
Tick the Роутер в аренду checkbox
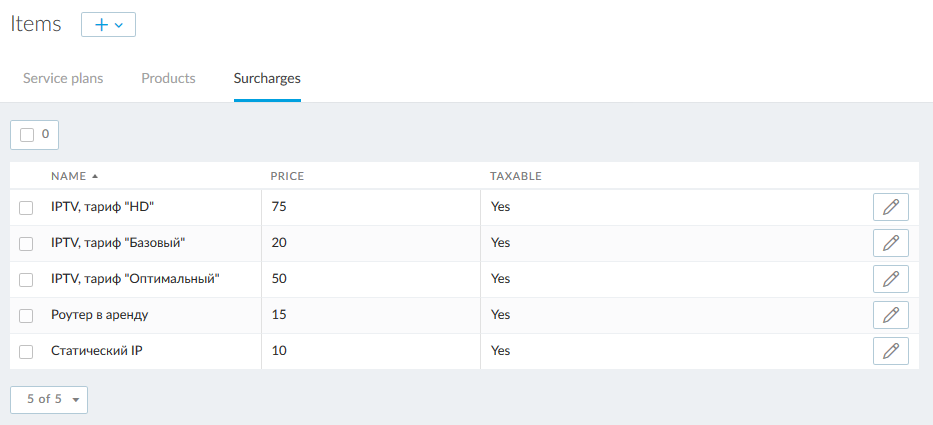point(27,316)
